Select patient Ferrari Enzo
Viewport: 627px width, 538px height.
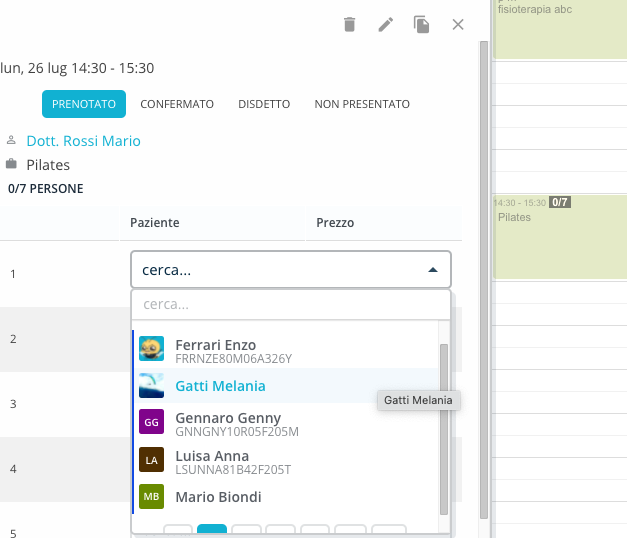point(286,349)
